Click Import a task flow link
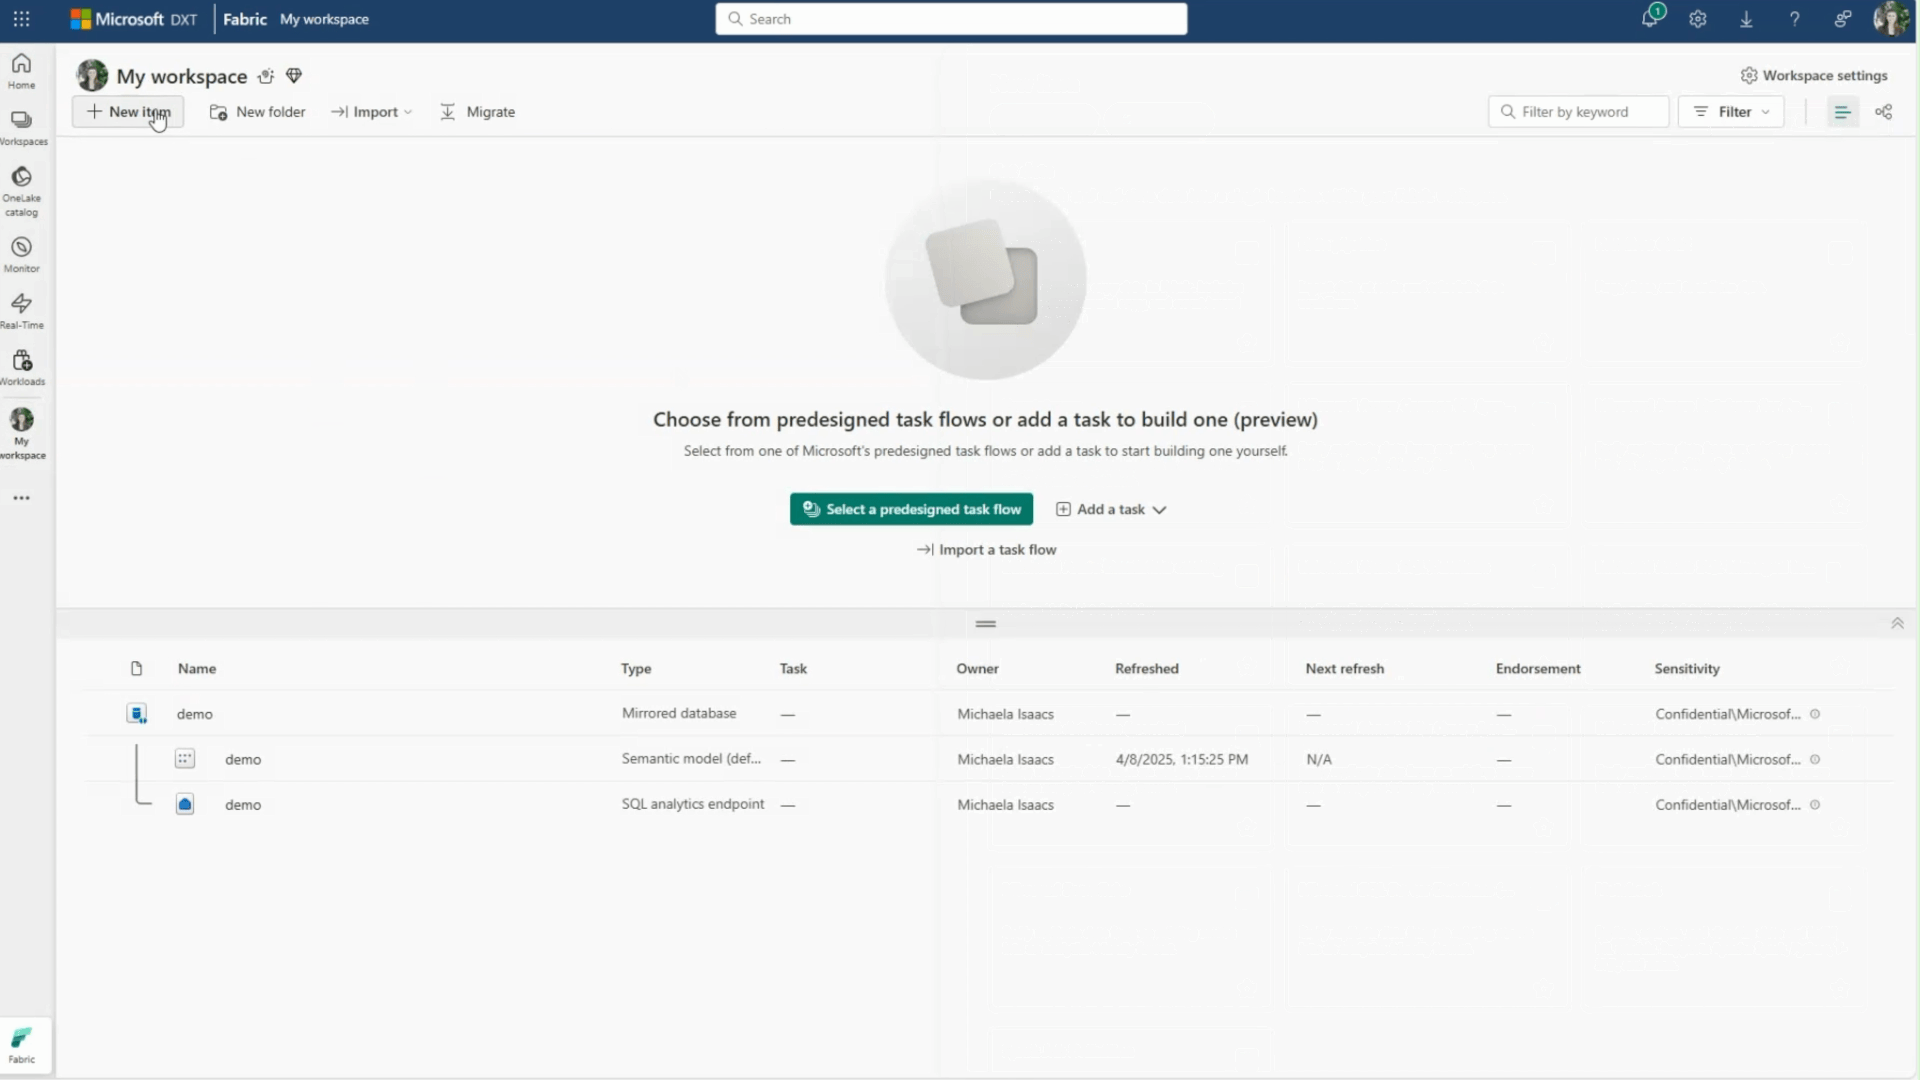1920x1080 pixels. pos(987,550)
